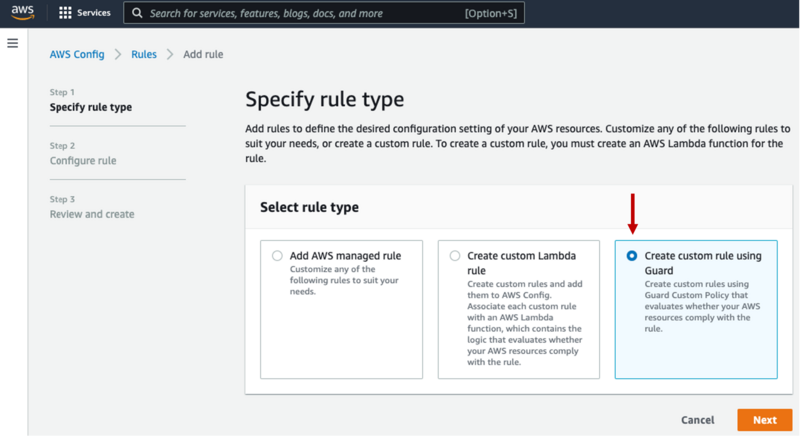
Task: Click the AWS logo icon
Action: (x=23, y=14)
